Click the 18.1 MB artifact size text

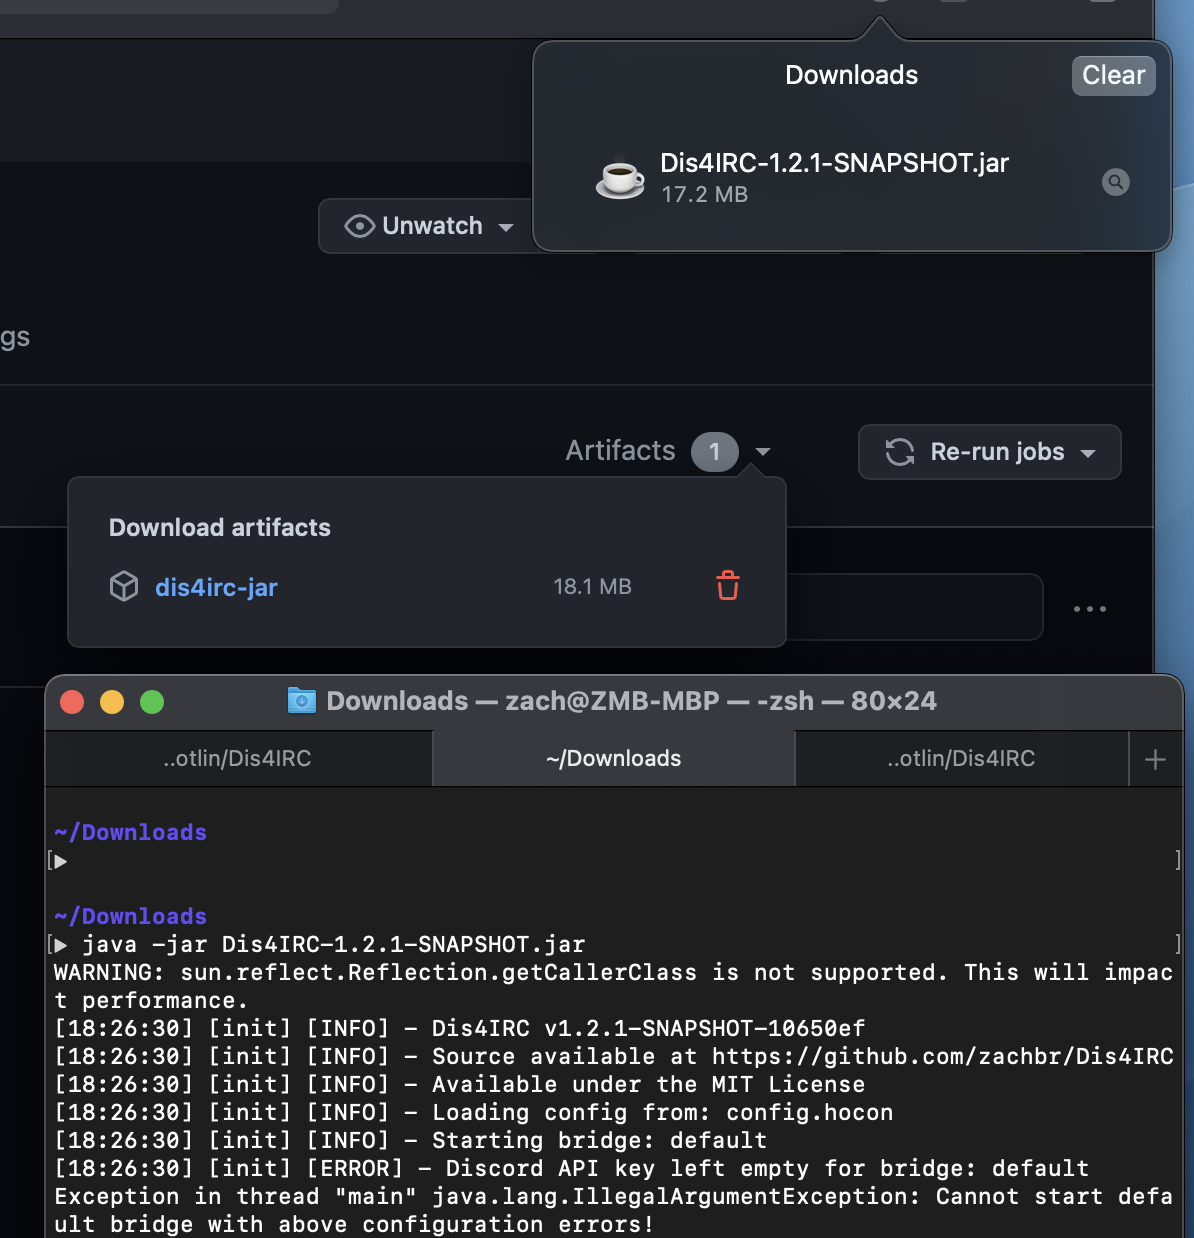[x=592, y=586]
